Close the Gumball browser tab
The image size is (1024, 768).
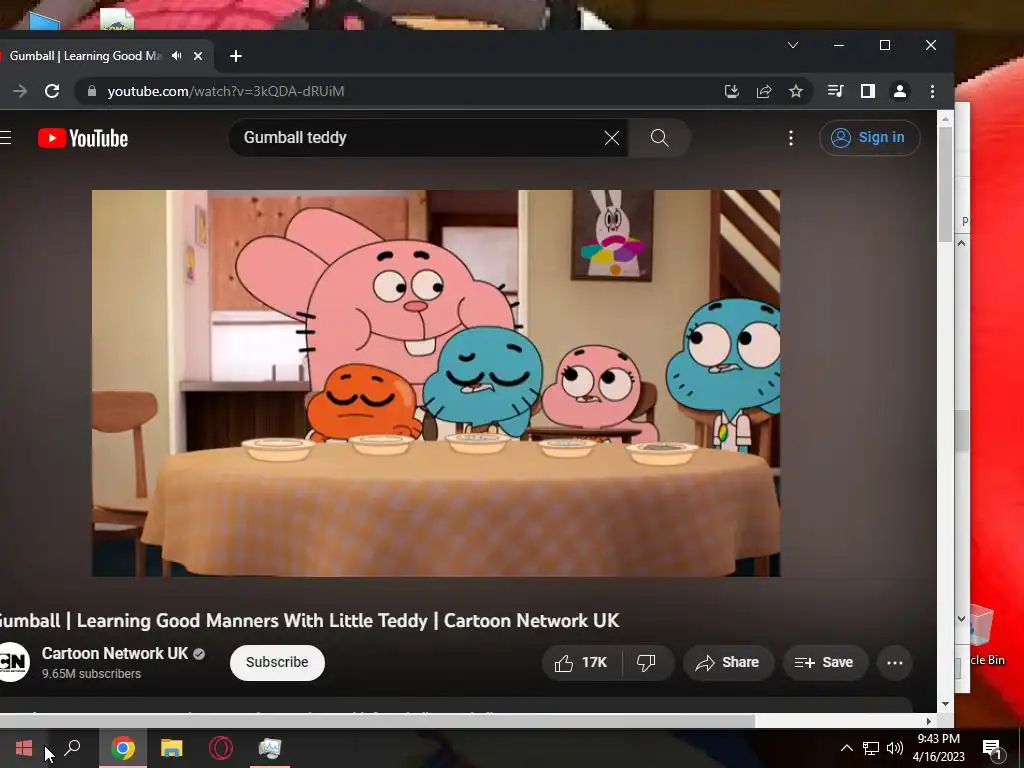(198, 56)
